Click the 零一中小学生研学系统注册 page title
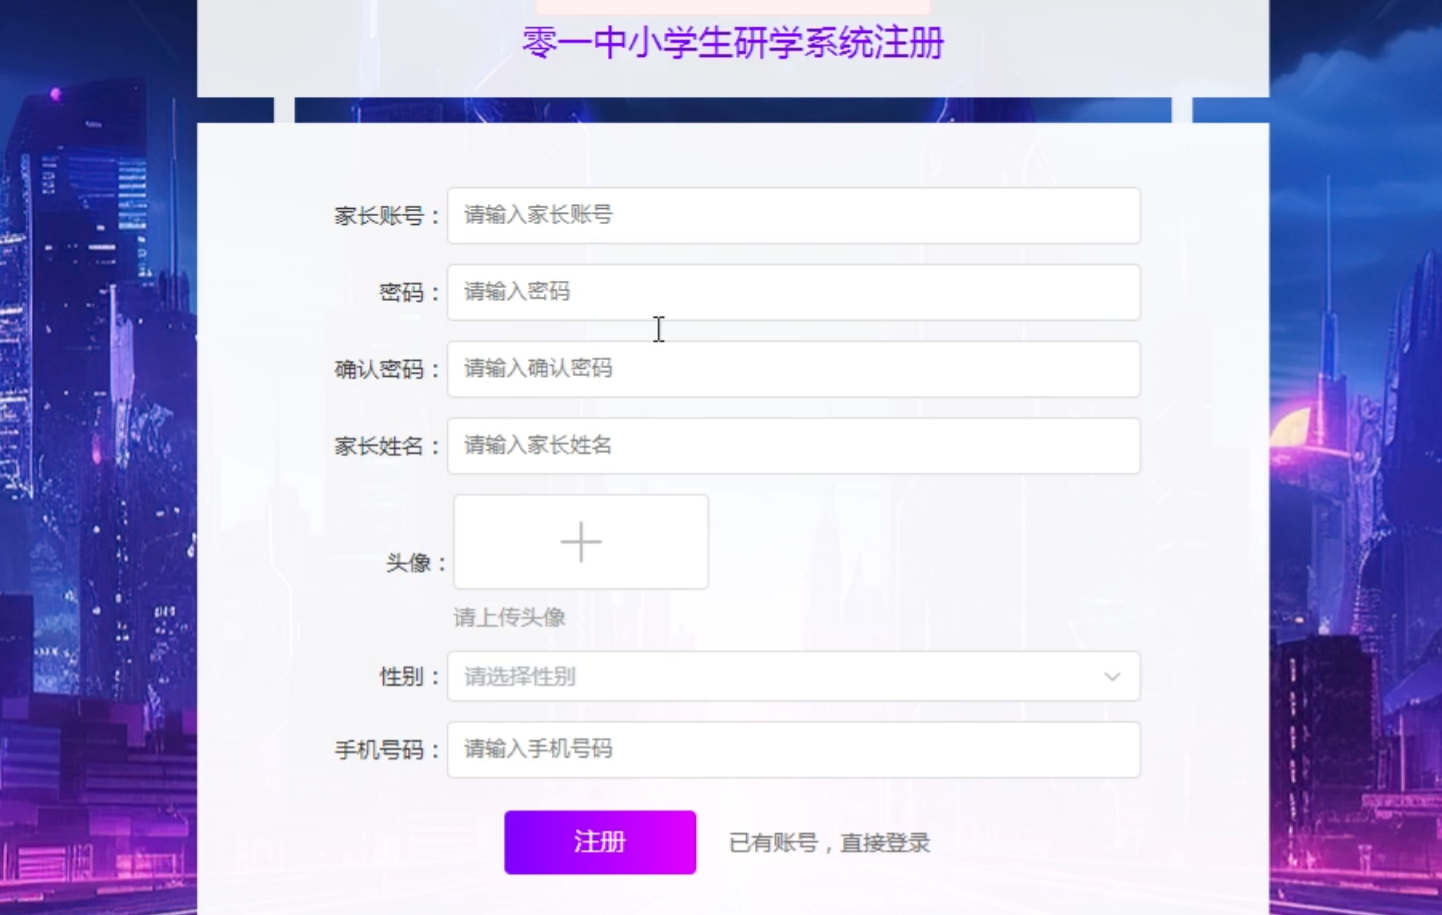Screen dimensions: 1442x915 [733, 43]
